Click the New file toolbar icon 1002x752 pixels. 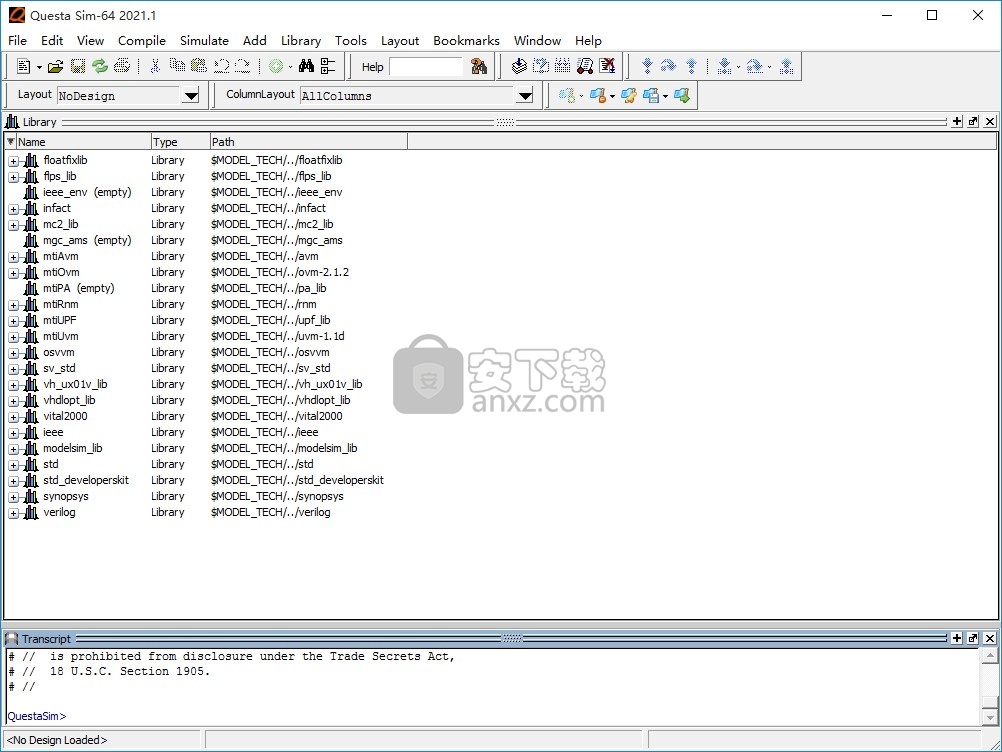click(x=24, y=66)
